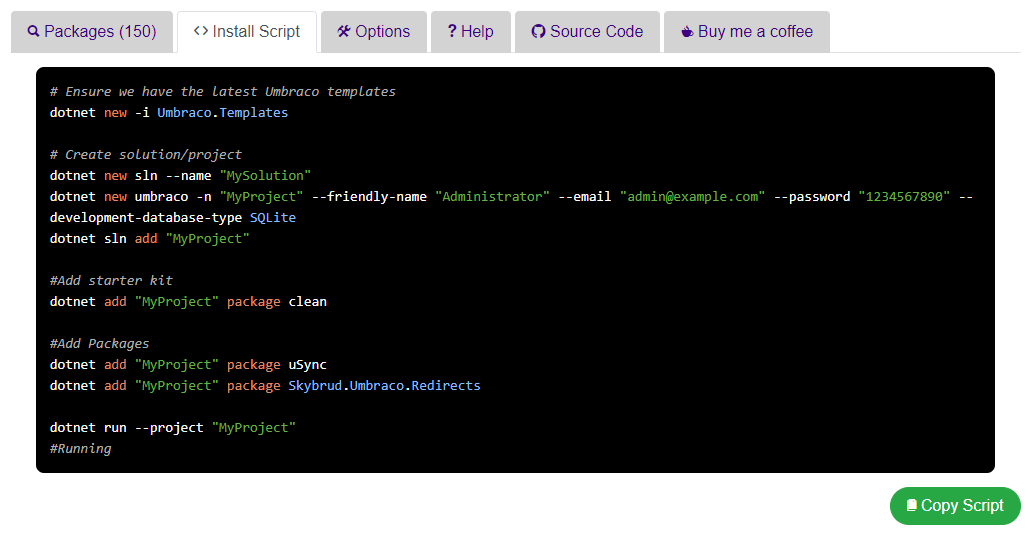Click the 'Skybrud.Umbraco.Redirects' package name
Viewport: 1031px width, 542px height.
pyautogui.click(x=384, y=386)
